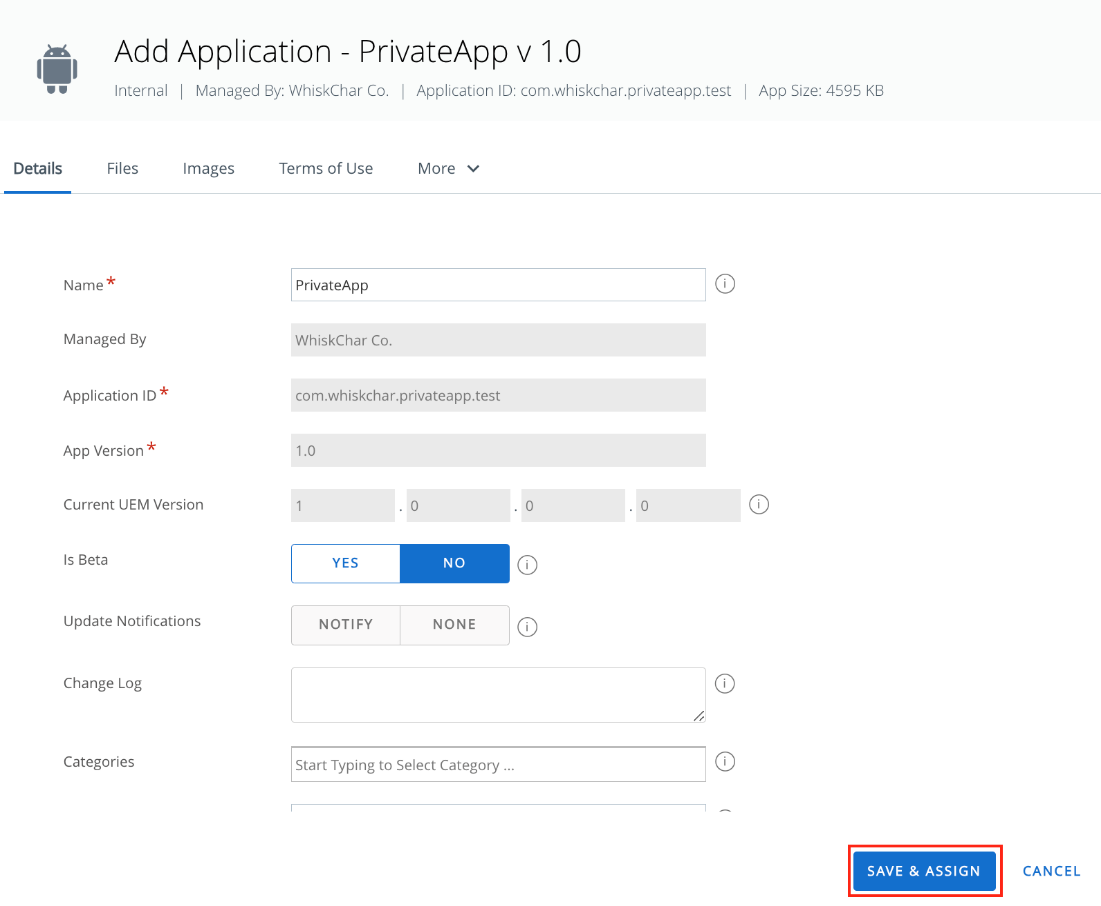Click info icon beside Is Beta toggle

pos(527,565)
